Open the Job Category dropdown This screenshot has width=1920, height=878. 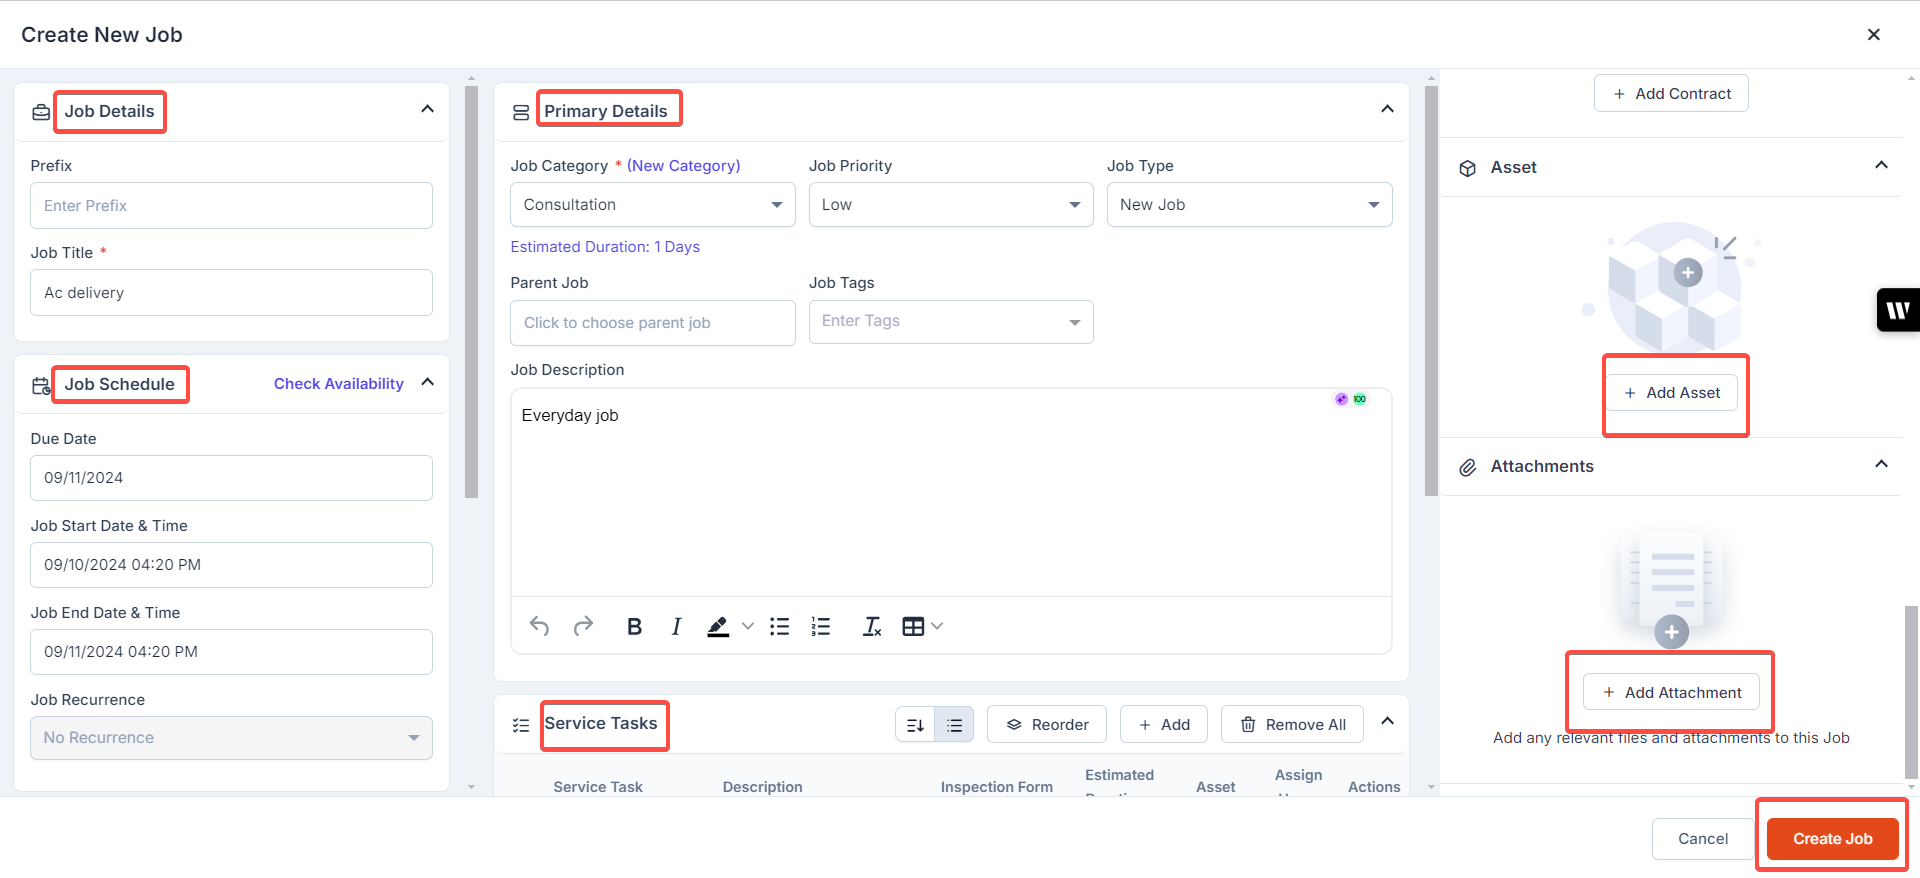pos(652,205)
